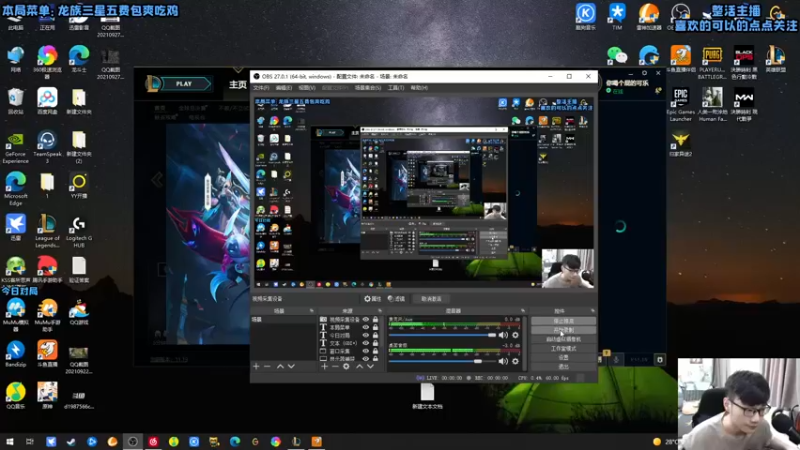800x450 pixels.
Task: Hide the 文本 (GDI+) source via eye icon
Action: coord(365,343)
